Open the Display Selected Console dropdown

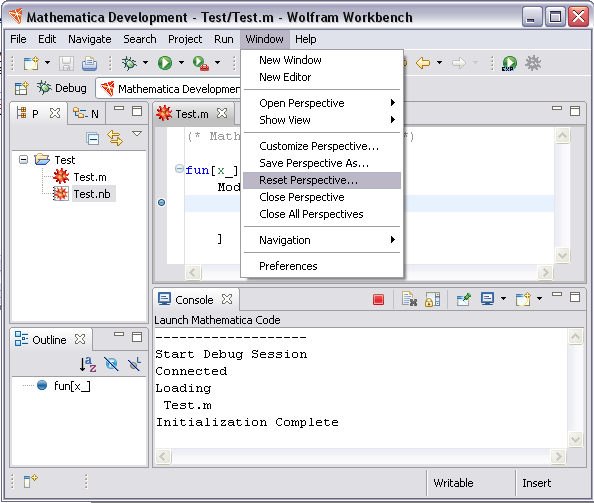503,299
